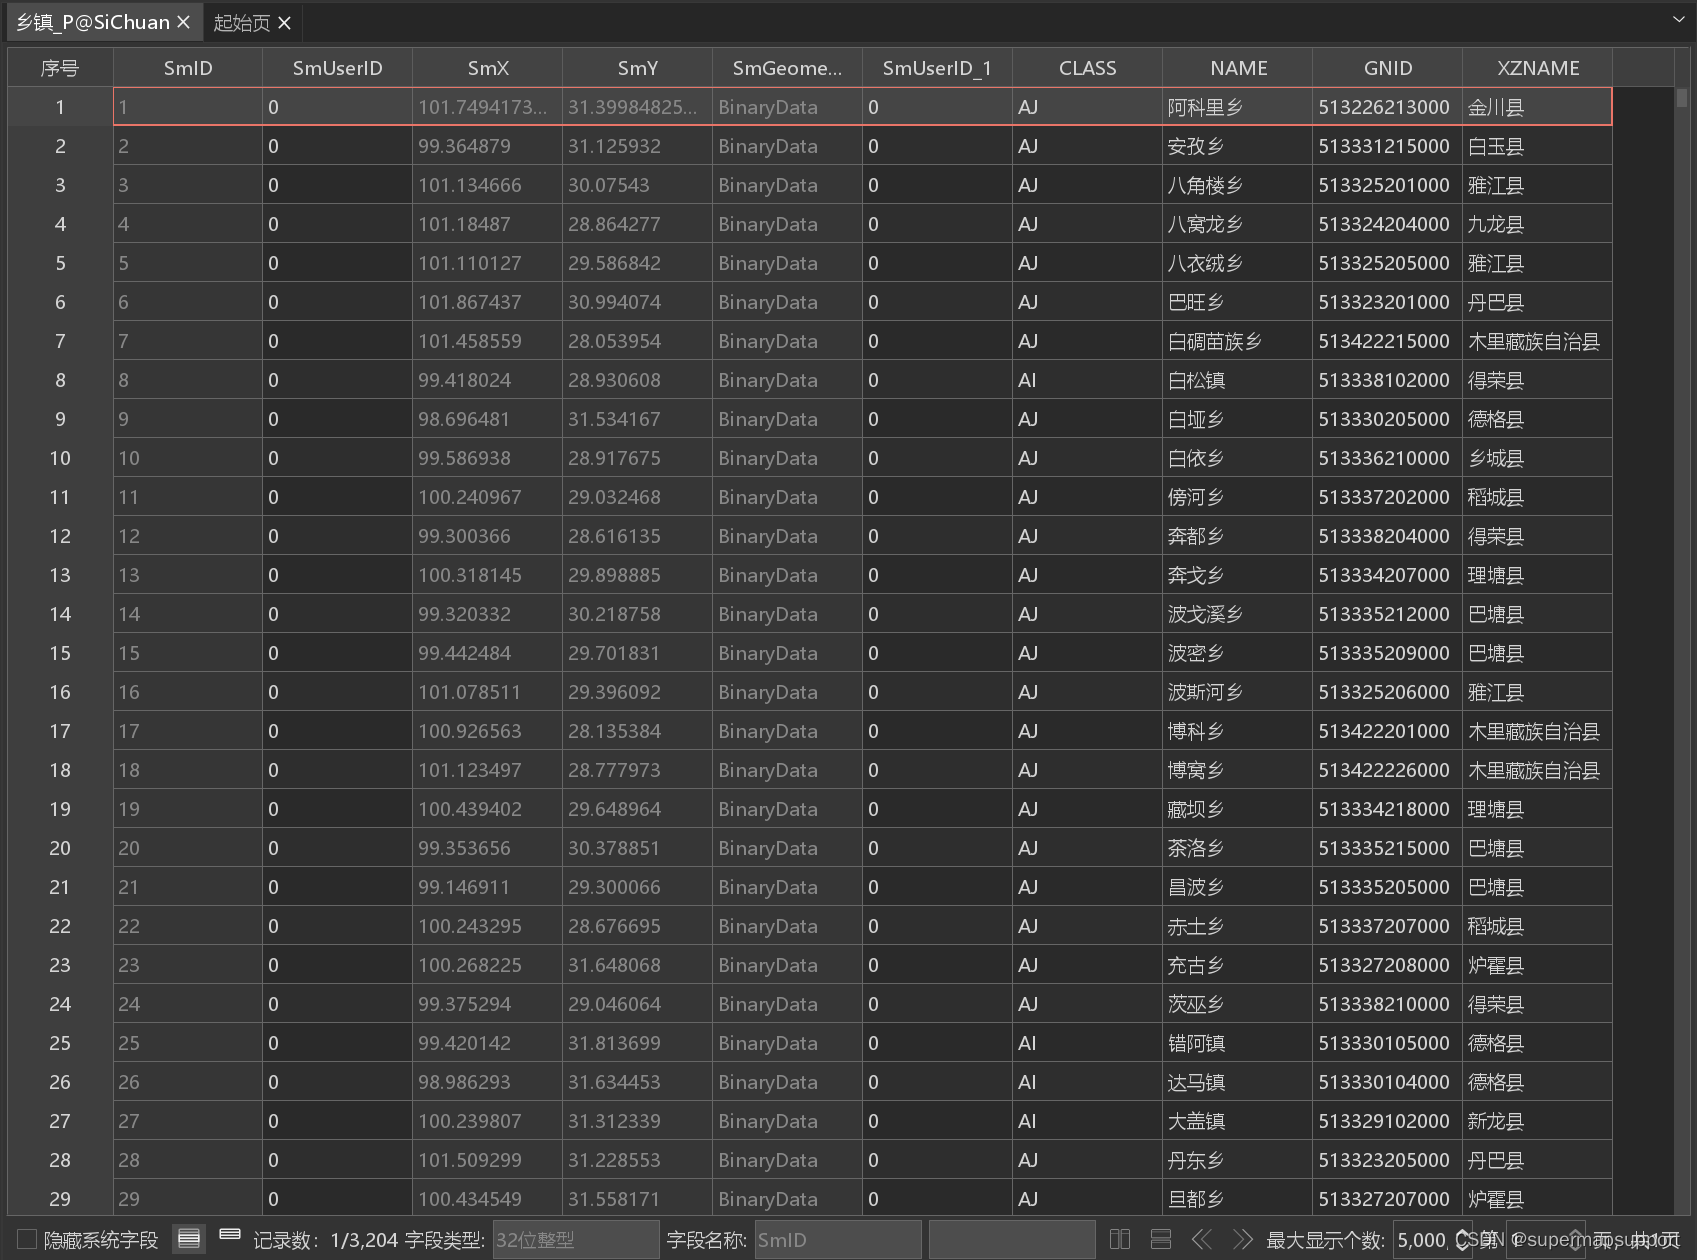The image size is (1697, 1260).
Task: Click the split panes icon near page navigation
Action: [1119, 1239]
